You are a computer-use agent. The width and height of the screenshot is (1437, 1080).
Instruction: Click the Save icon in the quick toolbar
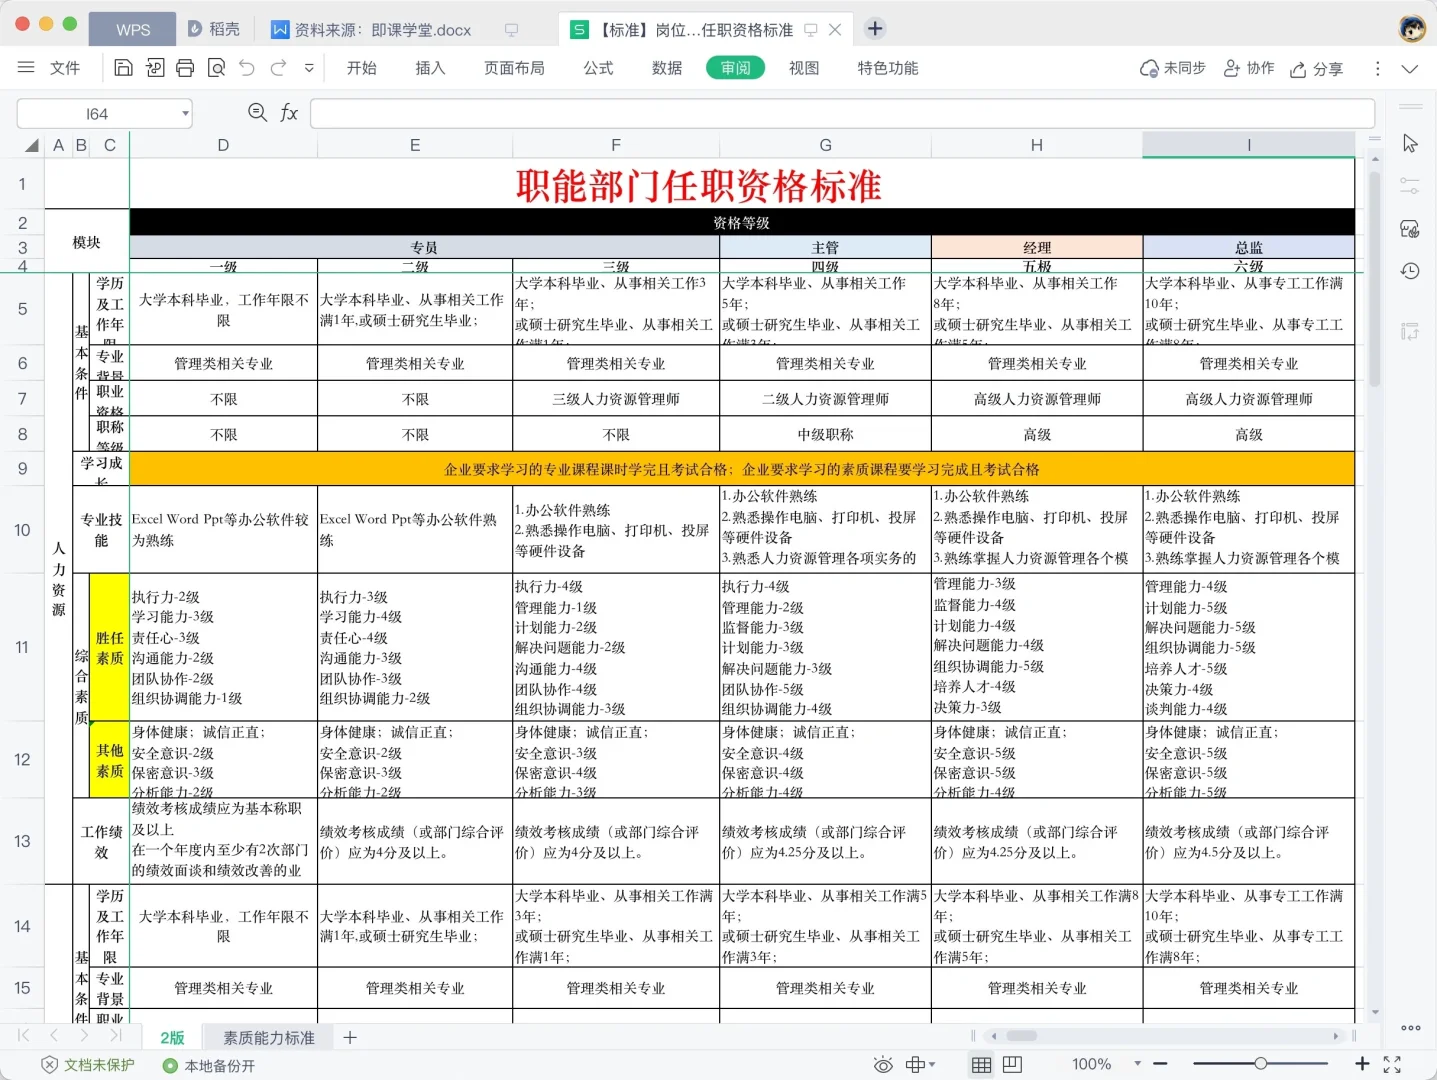123,67
